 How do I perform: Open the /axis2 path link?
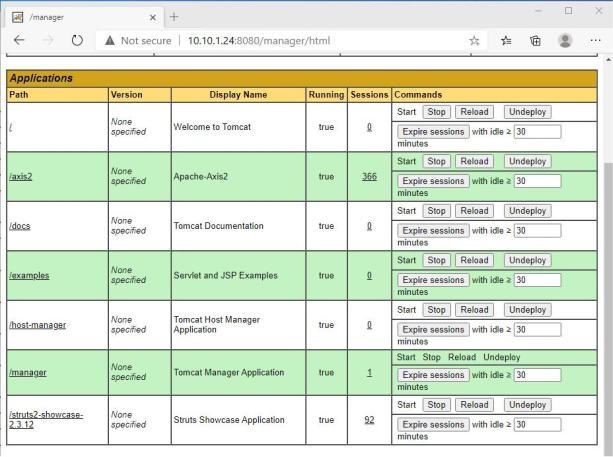tap(21, 176)
